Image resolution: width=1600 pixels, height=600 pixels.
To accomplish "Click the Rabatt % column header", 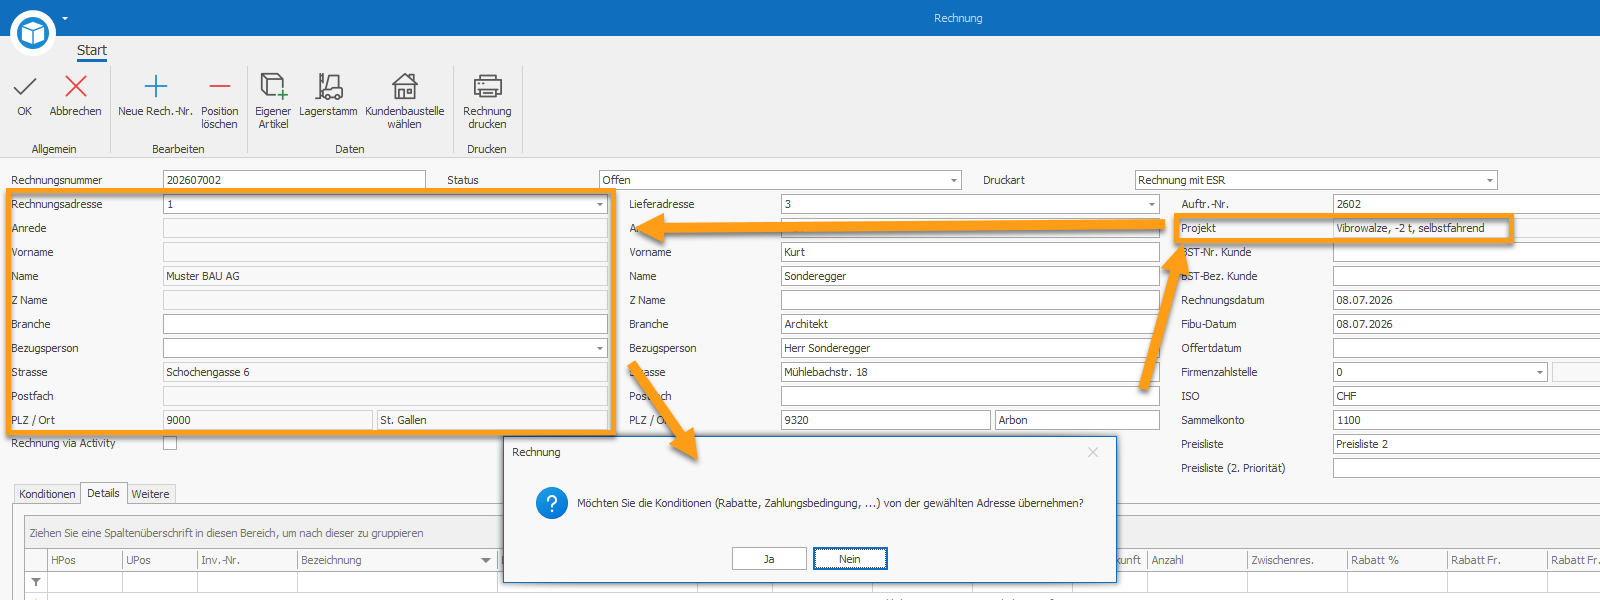I will [1397, 560].
